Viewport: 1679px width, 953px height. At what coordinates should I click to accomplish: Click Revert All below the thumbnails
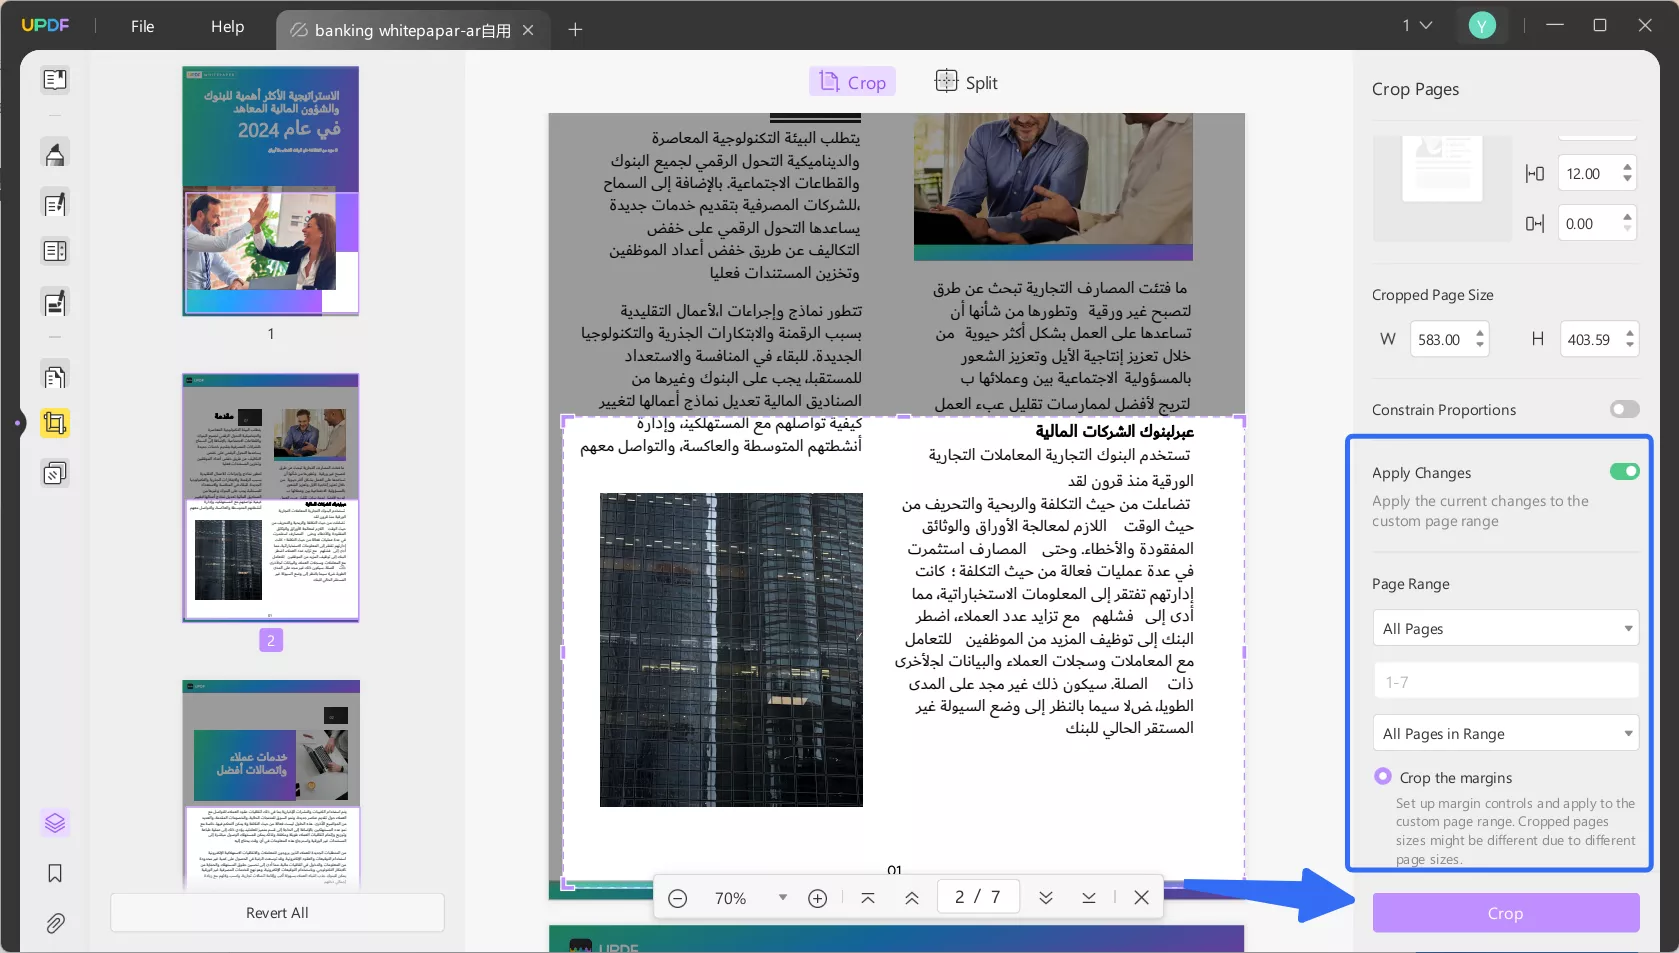(x=277, y=912)
